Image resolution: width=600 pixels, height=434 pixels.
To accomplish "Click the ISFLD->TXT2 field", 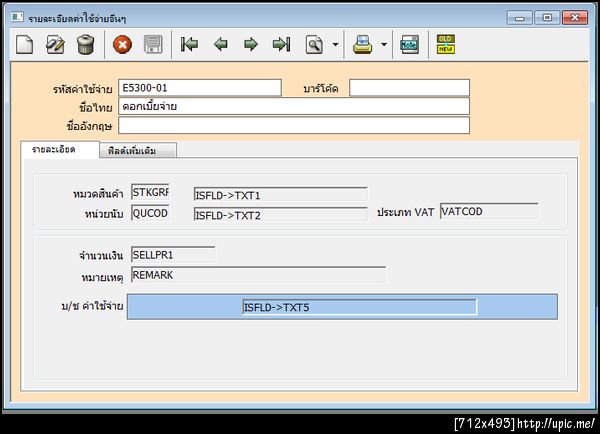I will click(280, 215).
